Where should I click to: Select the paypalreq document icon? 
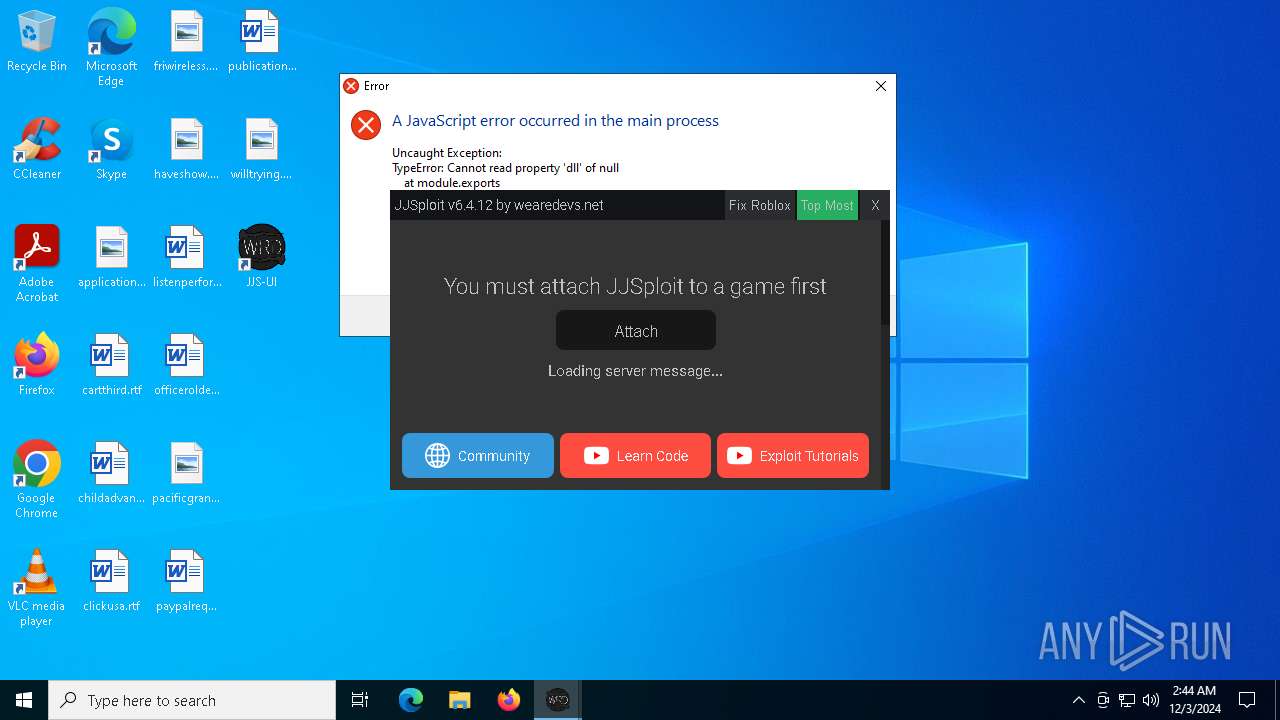pyautogui.click(x=186, y=582)
